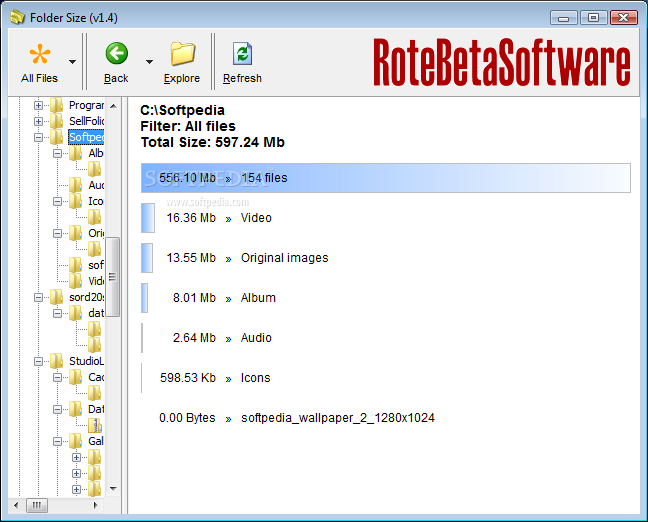Open the Icons folder size entry
648x522 pixels.
[x=255, y=378]
